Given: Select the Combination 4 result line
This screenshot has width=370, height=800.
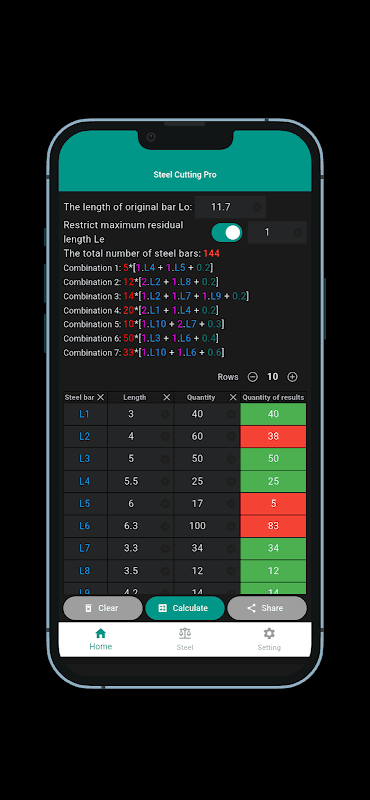Looking at the screenshot, I should coord(141,310).
